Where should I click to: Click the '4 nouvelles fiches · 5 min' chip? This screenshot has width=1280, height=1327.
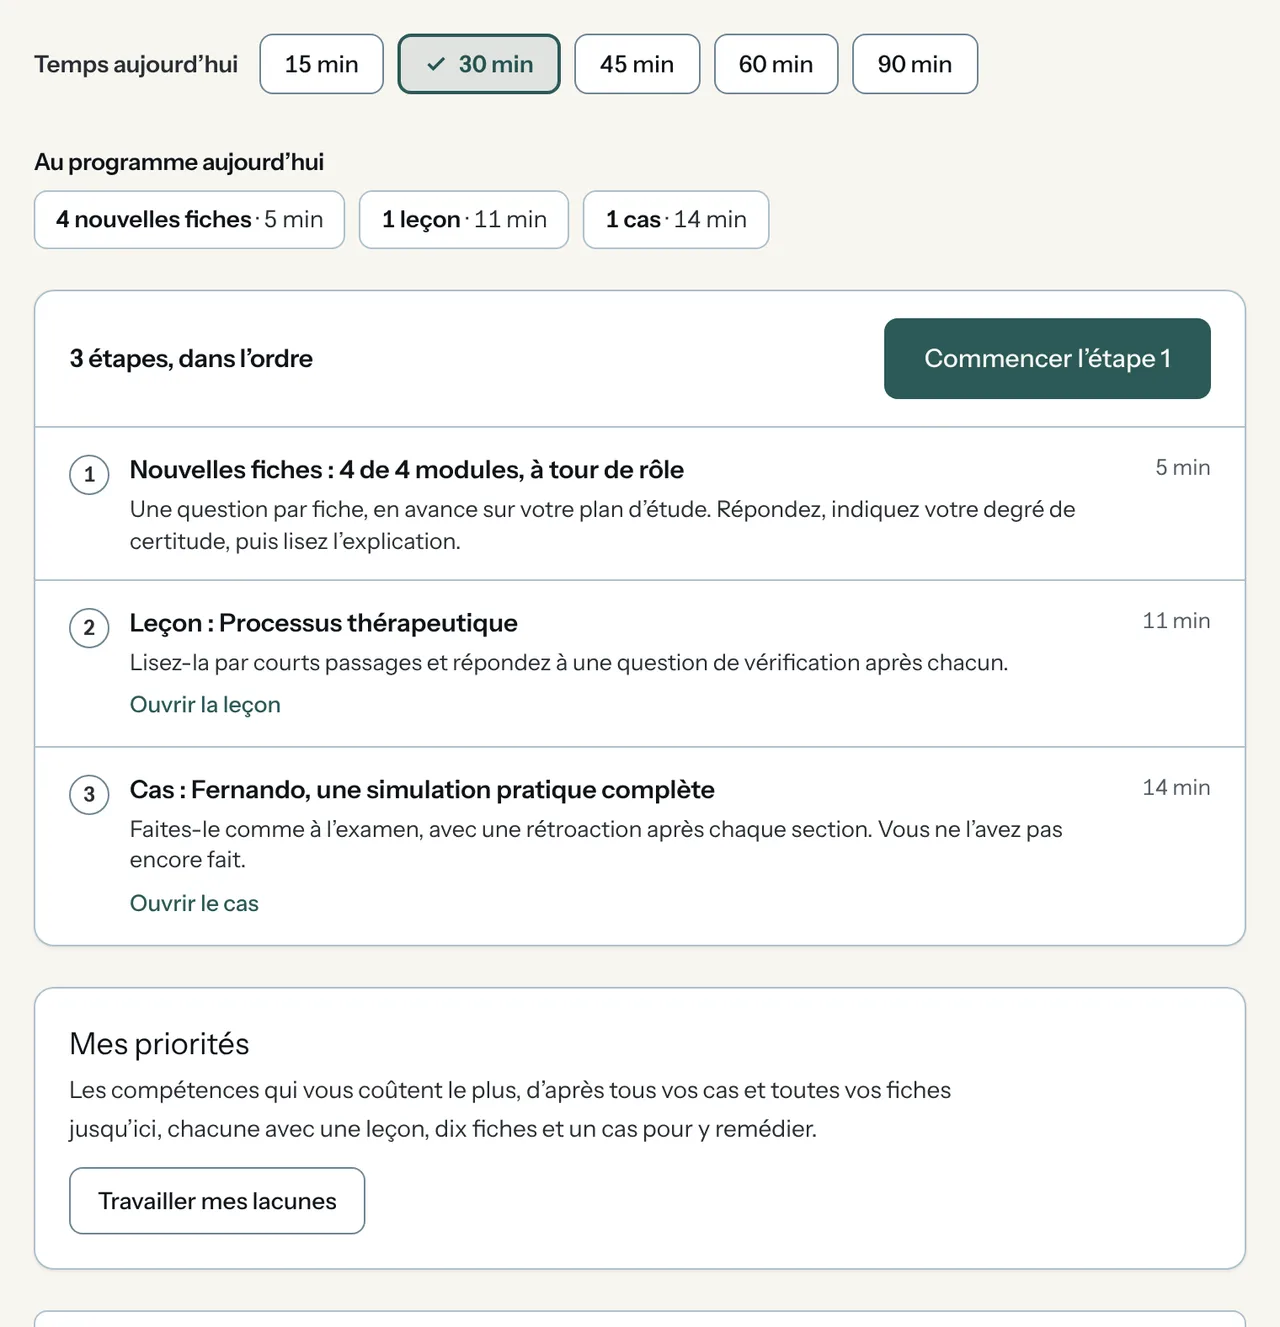(x=190, y=219)
